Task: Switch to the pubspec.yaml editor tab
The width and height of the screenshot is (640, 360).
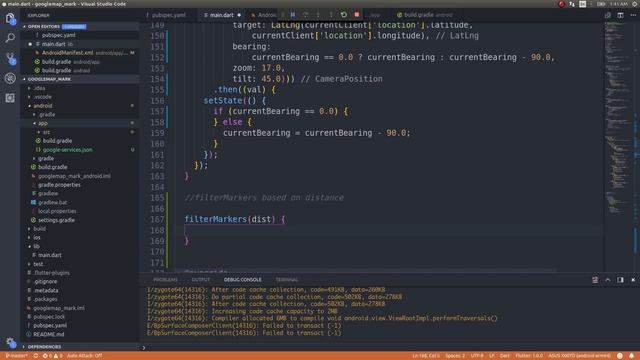Action: coord(169,15)
